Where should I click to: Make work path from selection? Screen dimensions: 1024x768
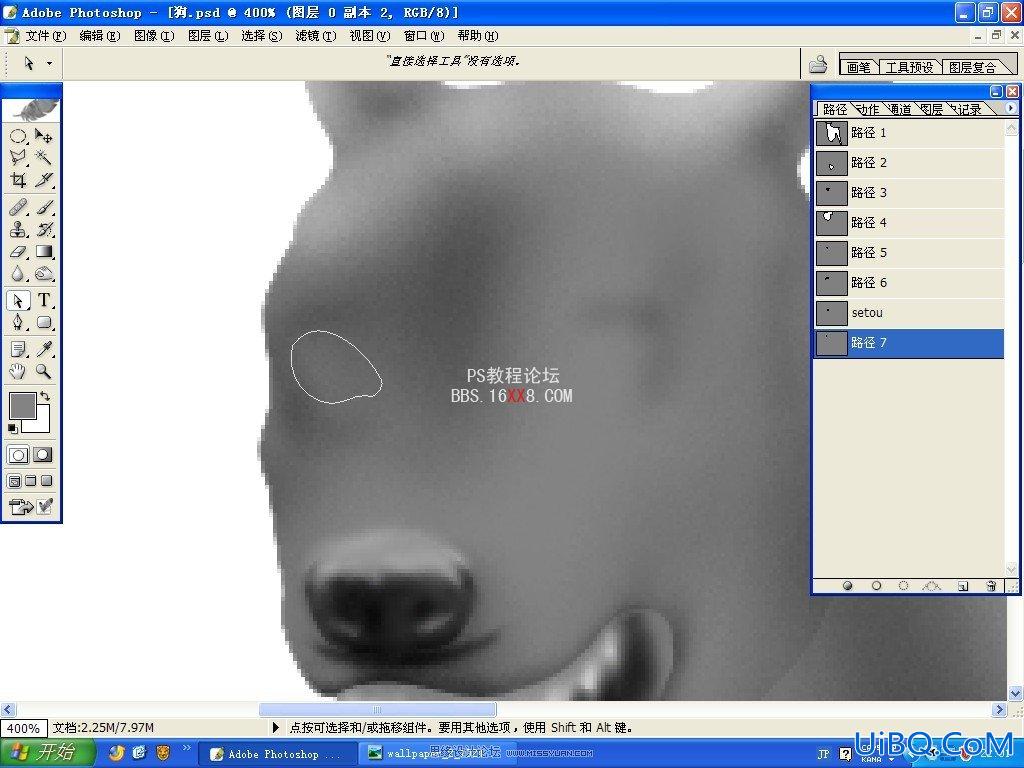point(932,586)
